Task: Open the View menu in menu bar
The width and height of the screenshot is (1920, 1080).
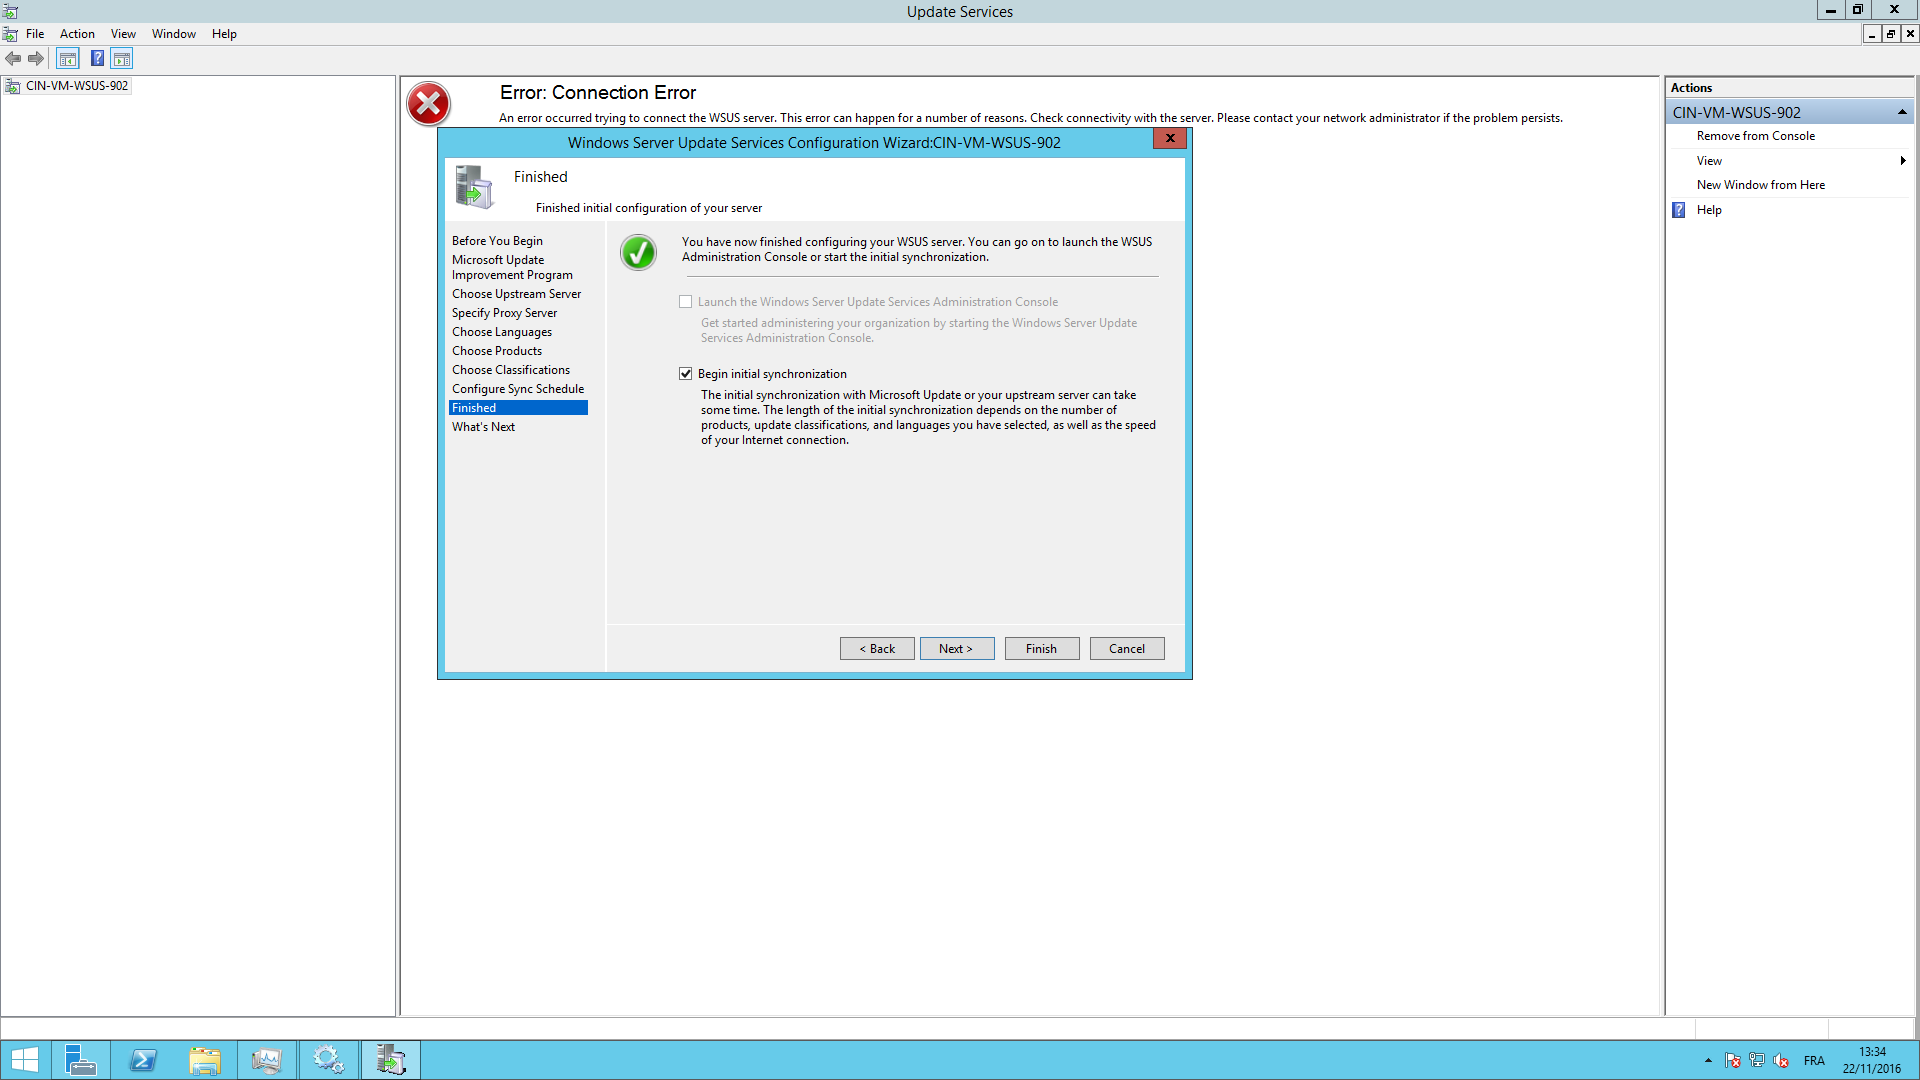Action: [x=123, y=34]
